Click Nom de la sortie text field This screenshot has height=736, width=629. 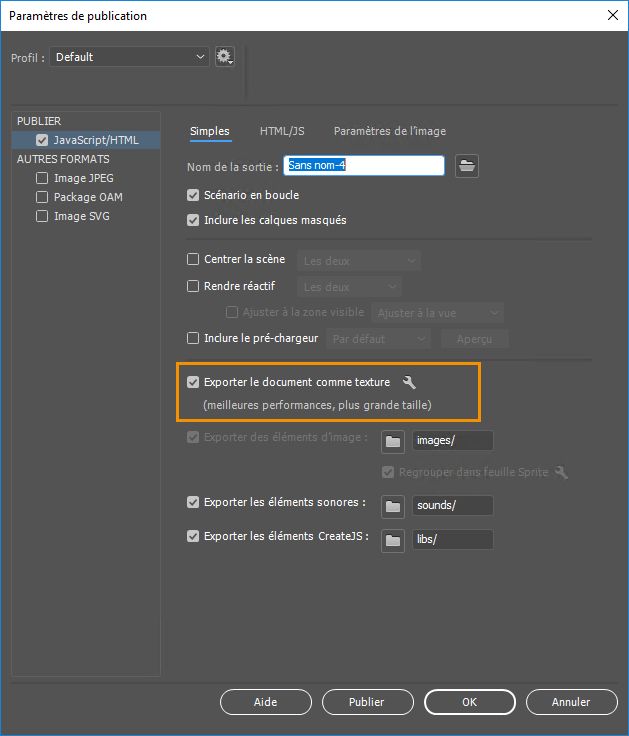[x=364, y=165]
